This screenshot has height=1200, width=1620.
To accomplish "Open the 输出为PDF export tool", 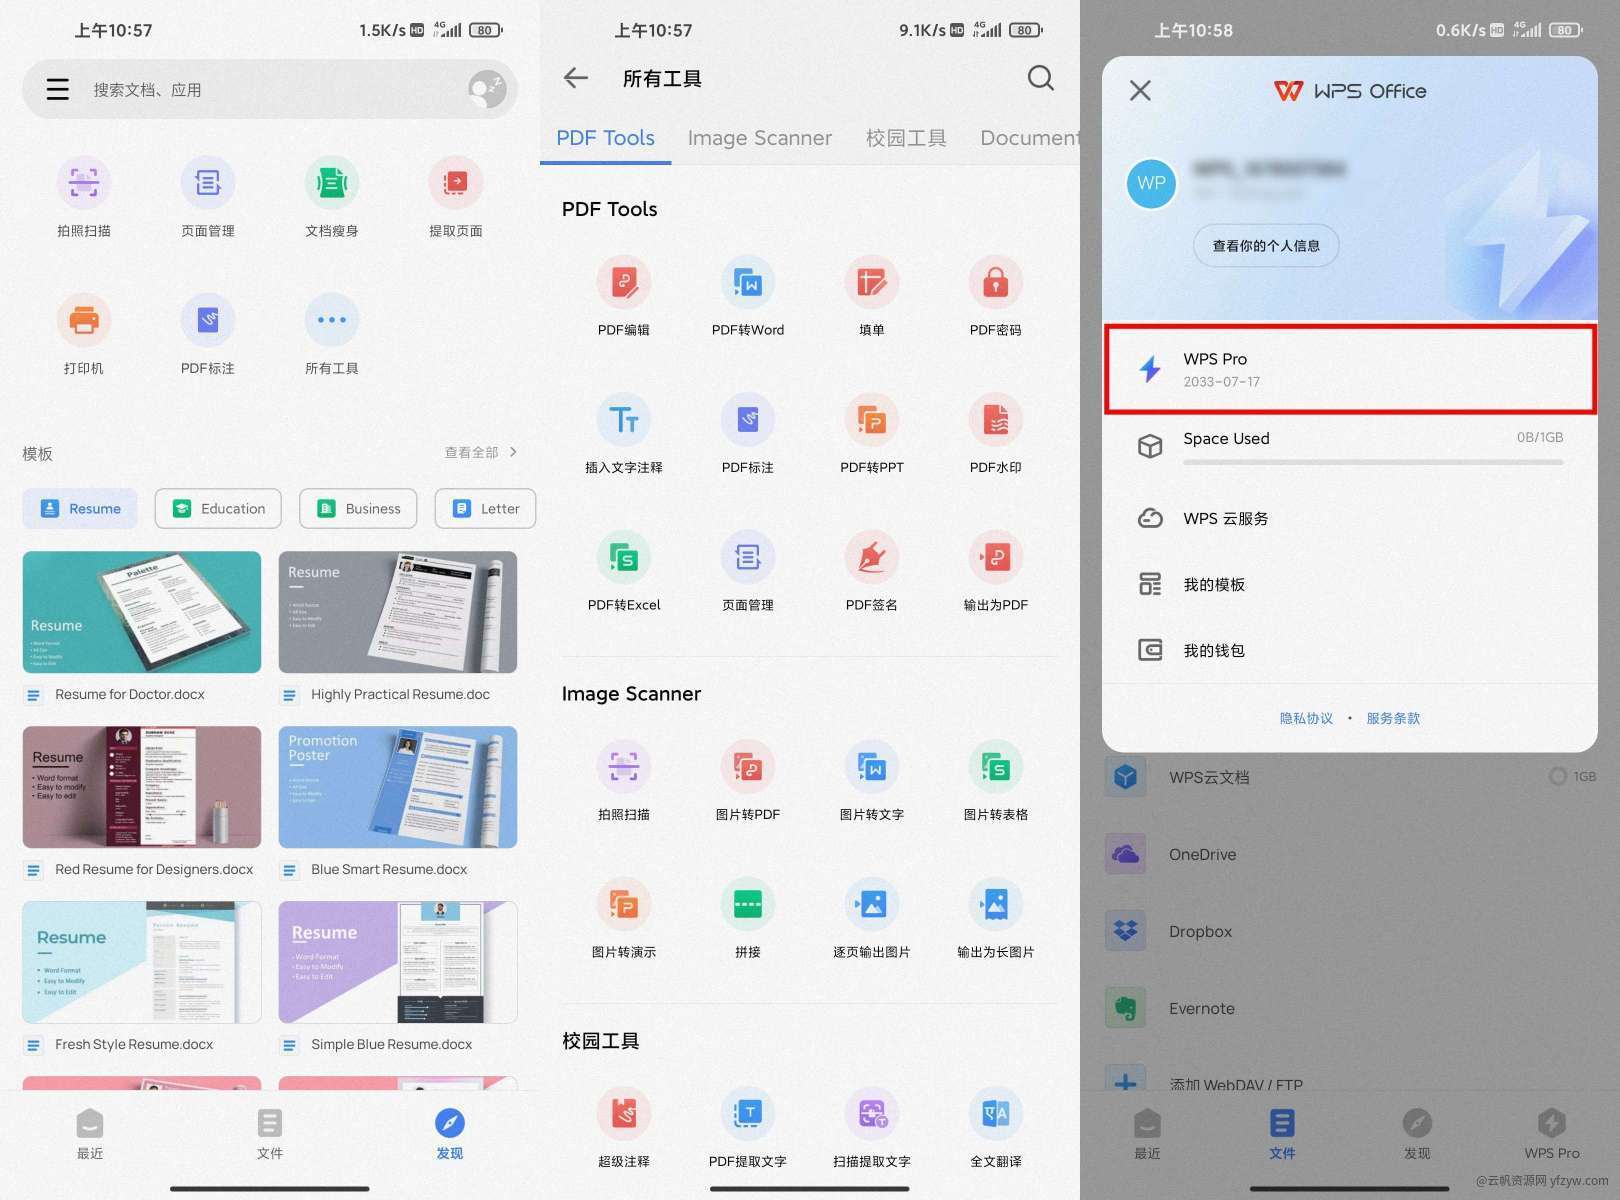I will click(996, 571).
